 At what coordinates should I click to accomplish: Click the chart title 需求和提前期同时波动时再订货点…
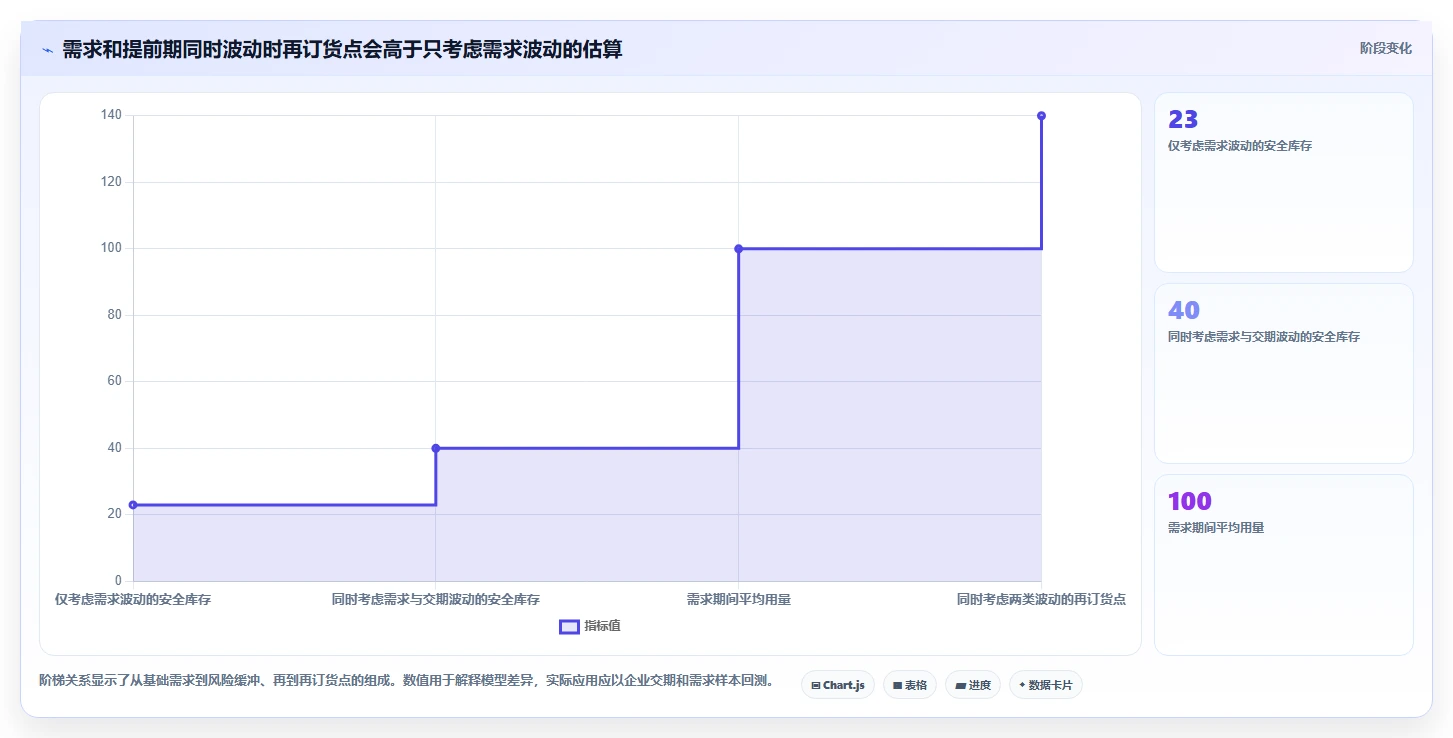coord(342,49)
